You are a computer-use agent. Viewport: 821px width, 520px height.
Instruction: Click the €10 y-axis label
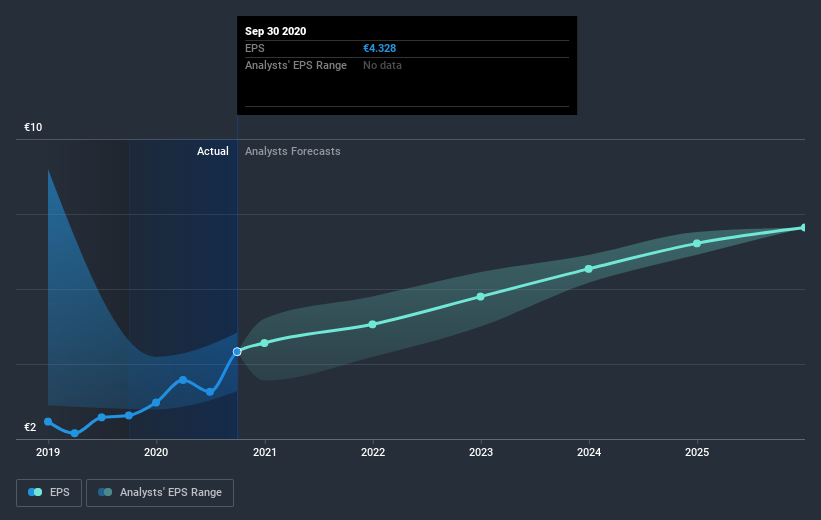[33, 127]
